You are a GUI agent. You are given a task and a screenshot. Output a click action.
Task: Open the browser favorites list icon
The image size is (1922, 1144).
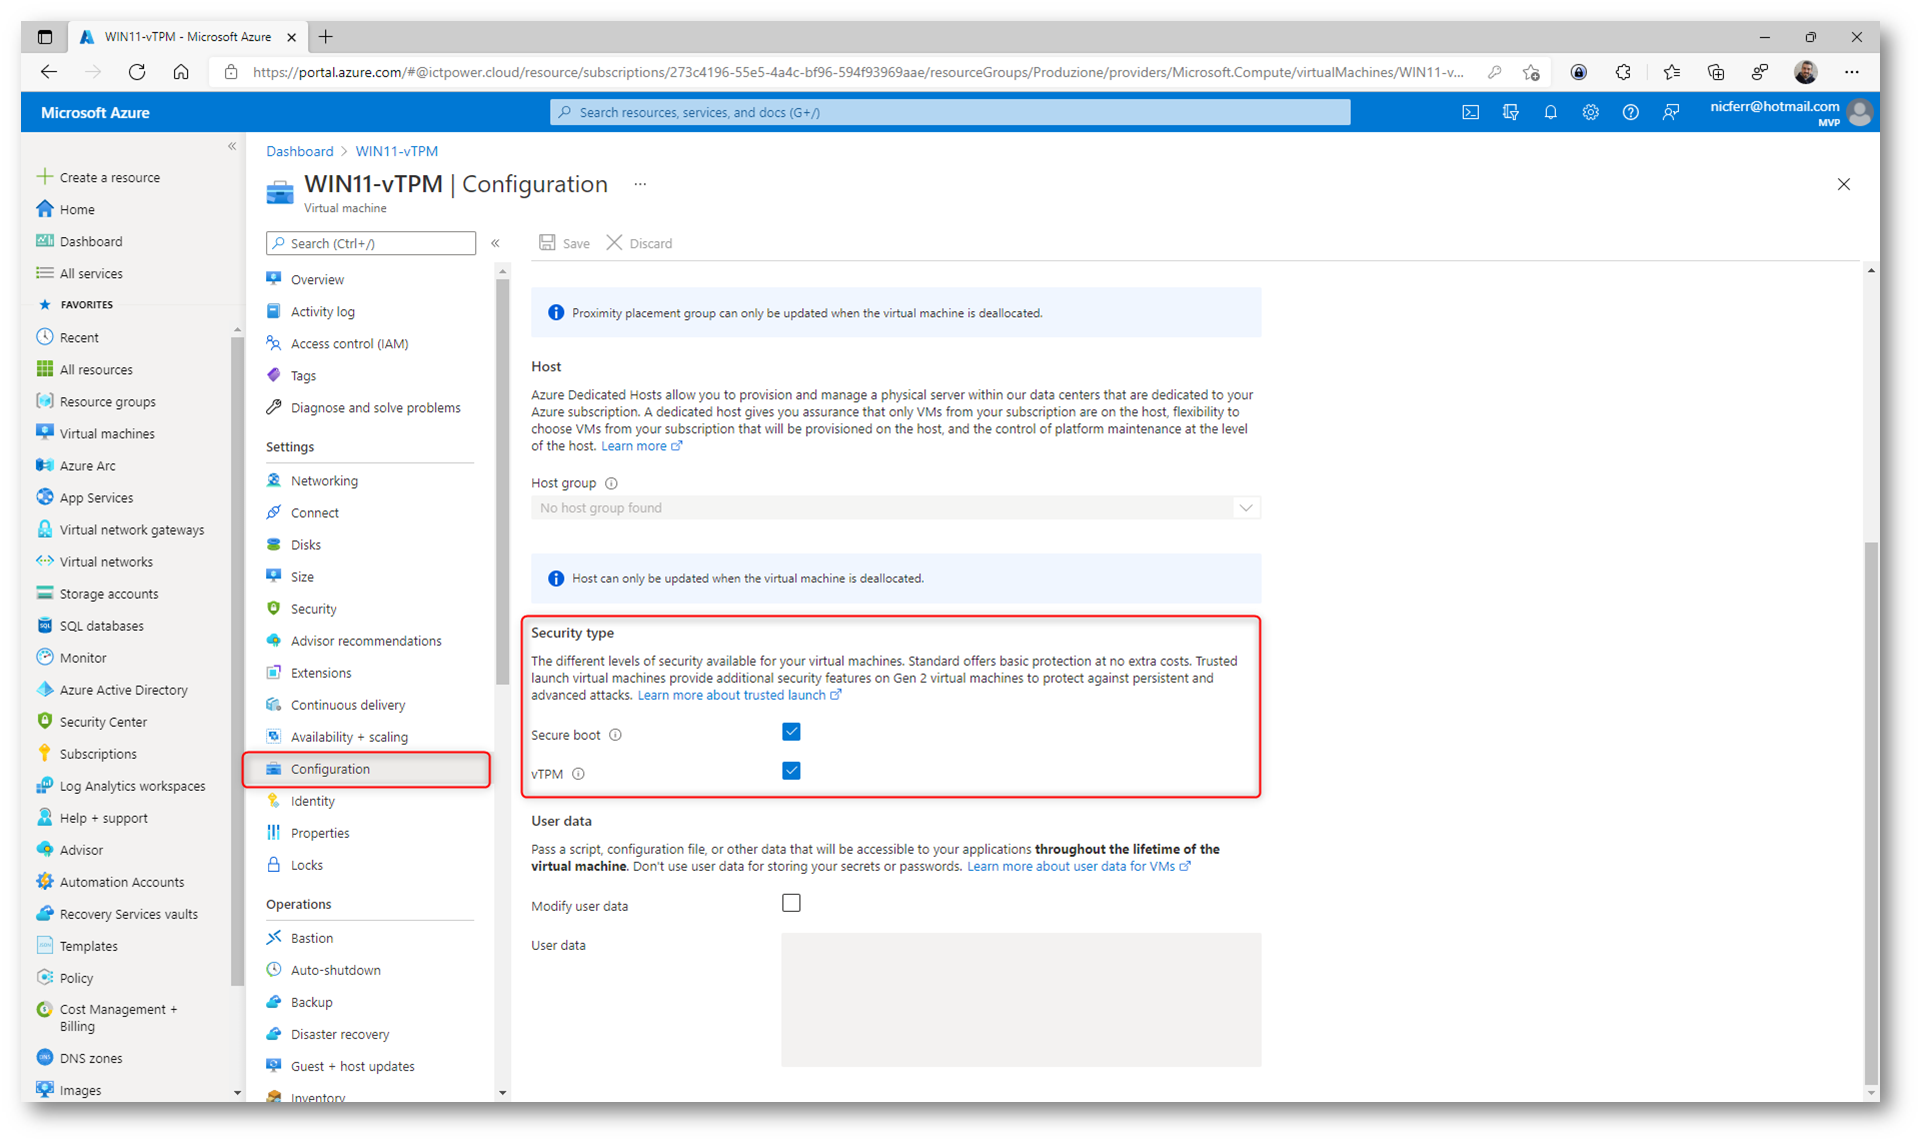[1671, 72]
